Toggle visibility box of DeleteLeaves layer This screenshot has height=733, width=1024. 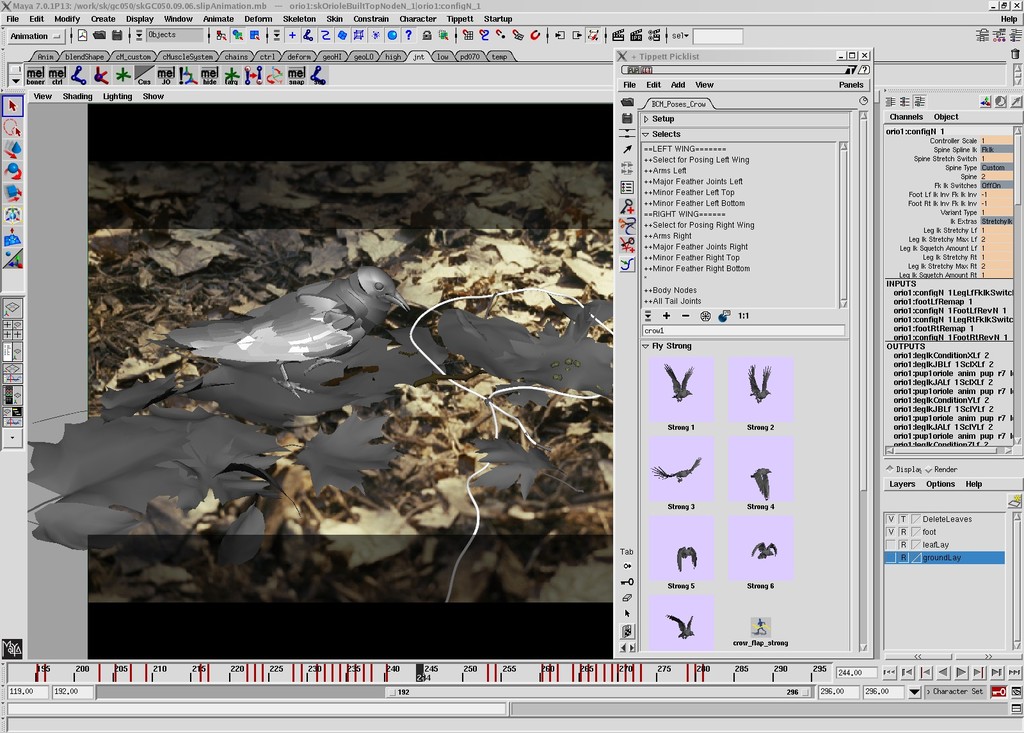pyautogui.click(x=891, y=519)
